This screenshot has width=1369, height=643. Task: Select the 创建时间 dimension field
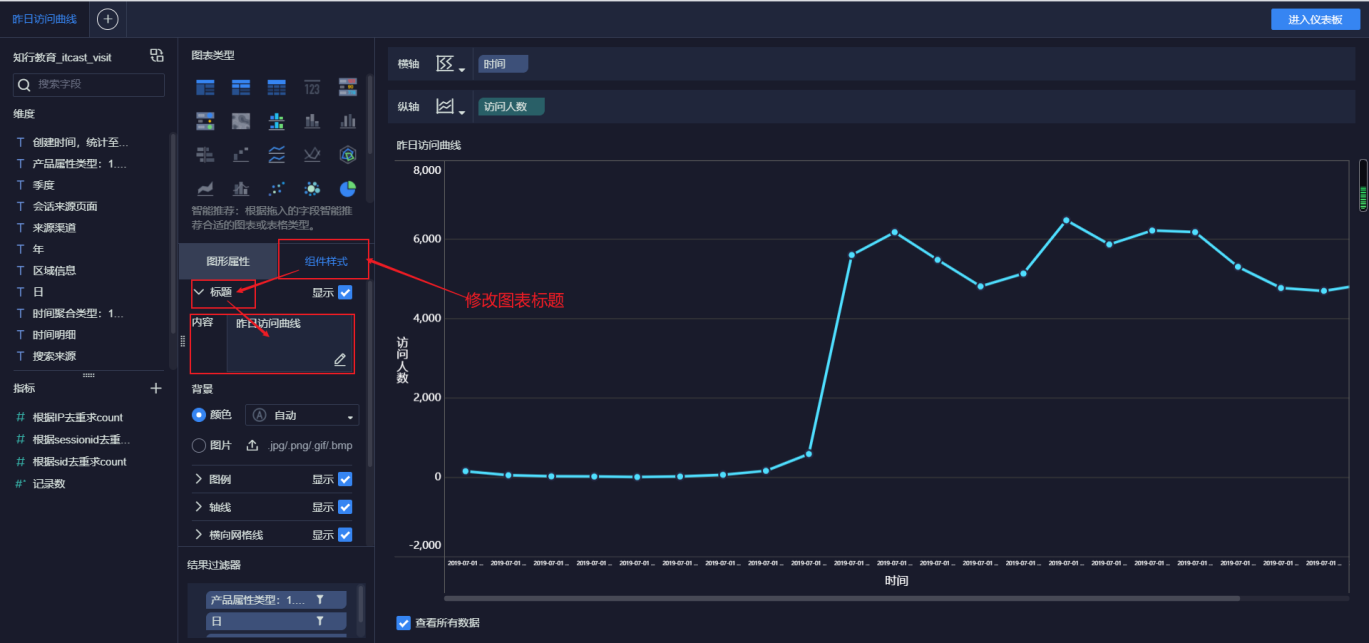click(x=81, y=143)
